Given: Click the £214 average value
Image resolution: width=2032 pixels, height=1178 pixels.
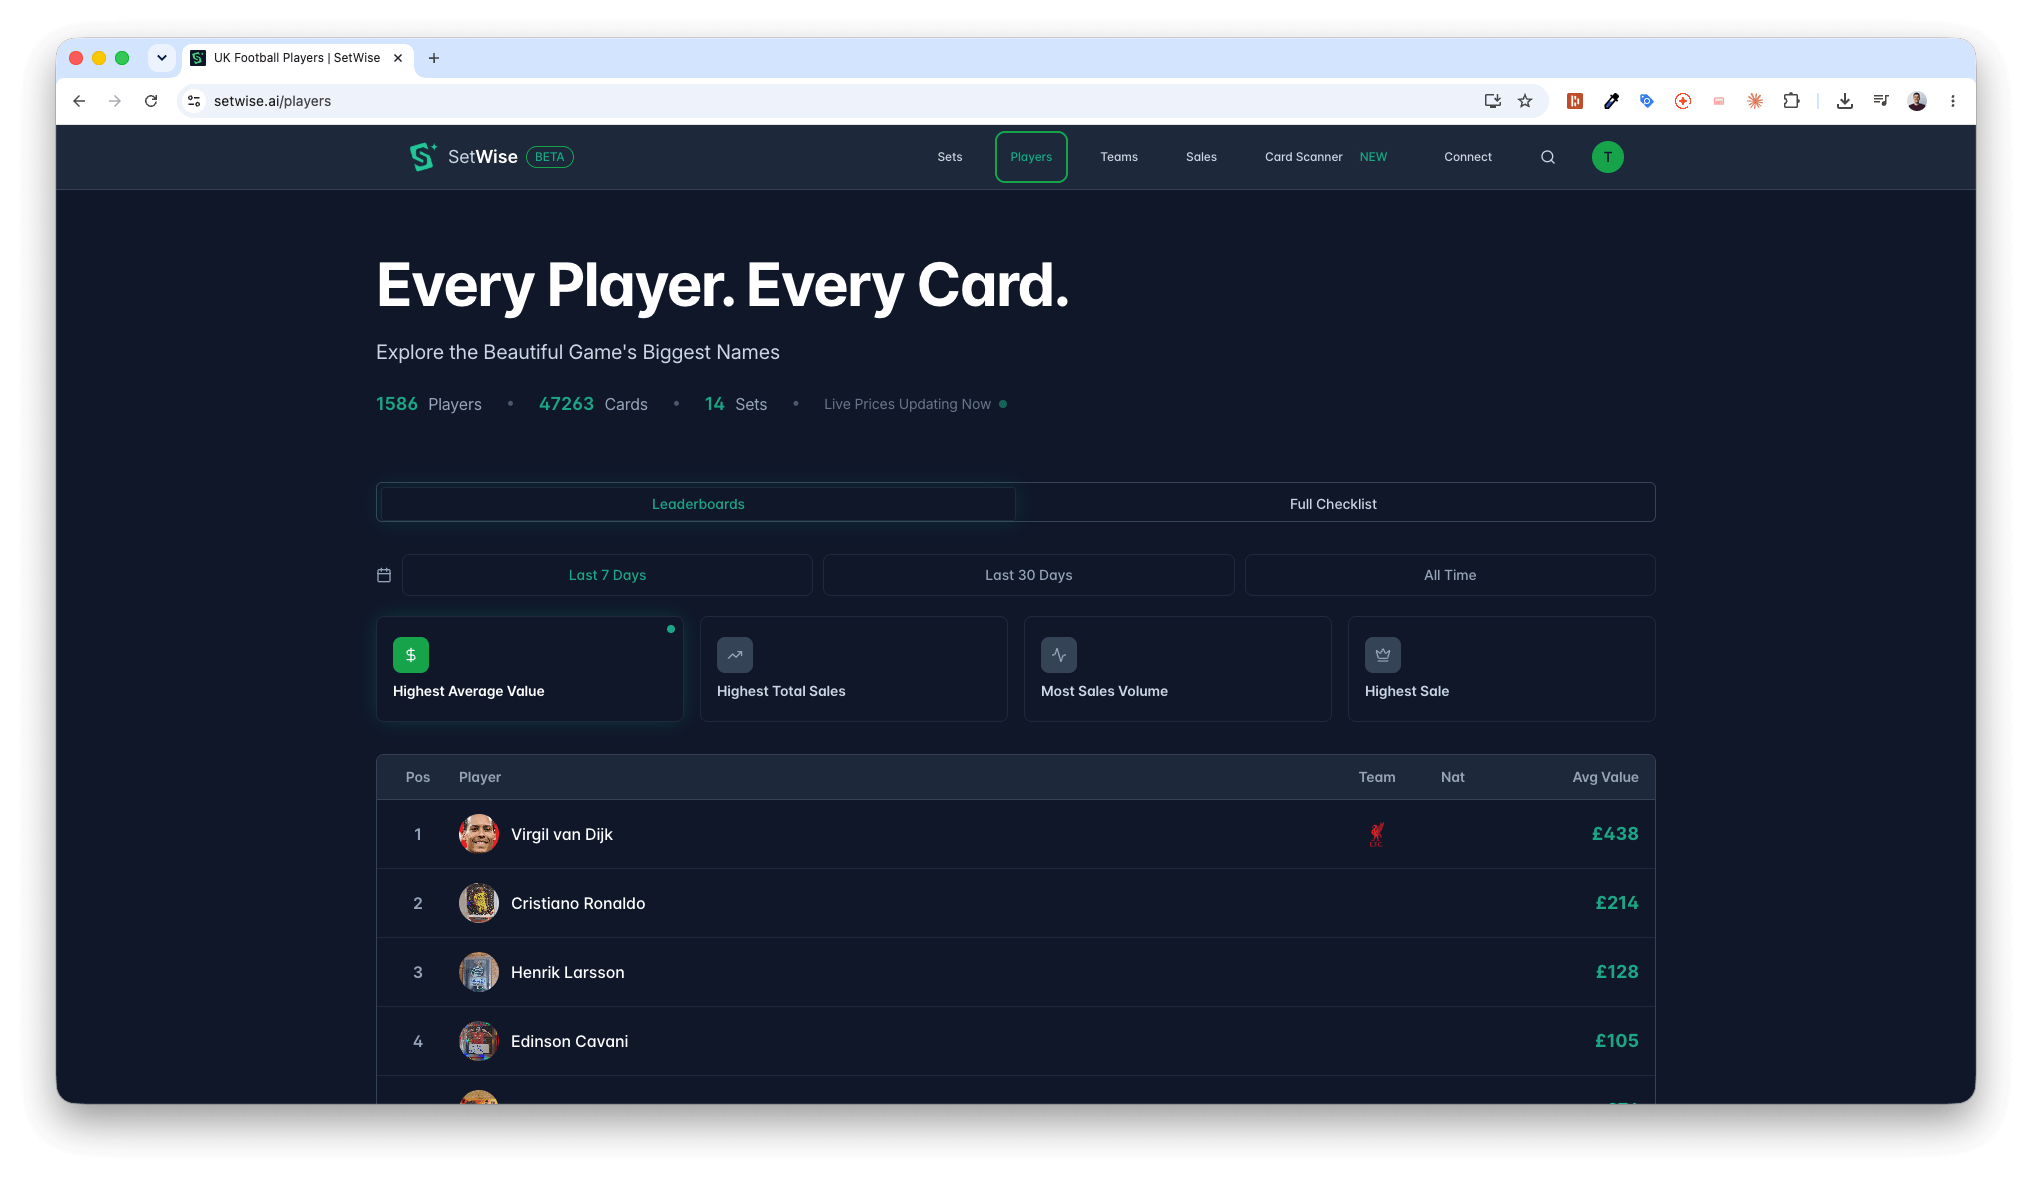Looking at the screenshot, I should point(1617,903).
